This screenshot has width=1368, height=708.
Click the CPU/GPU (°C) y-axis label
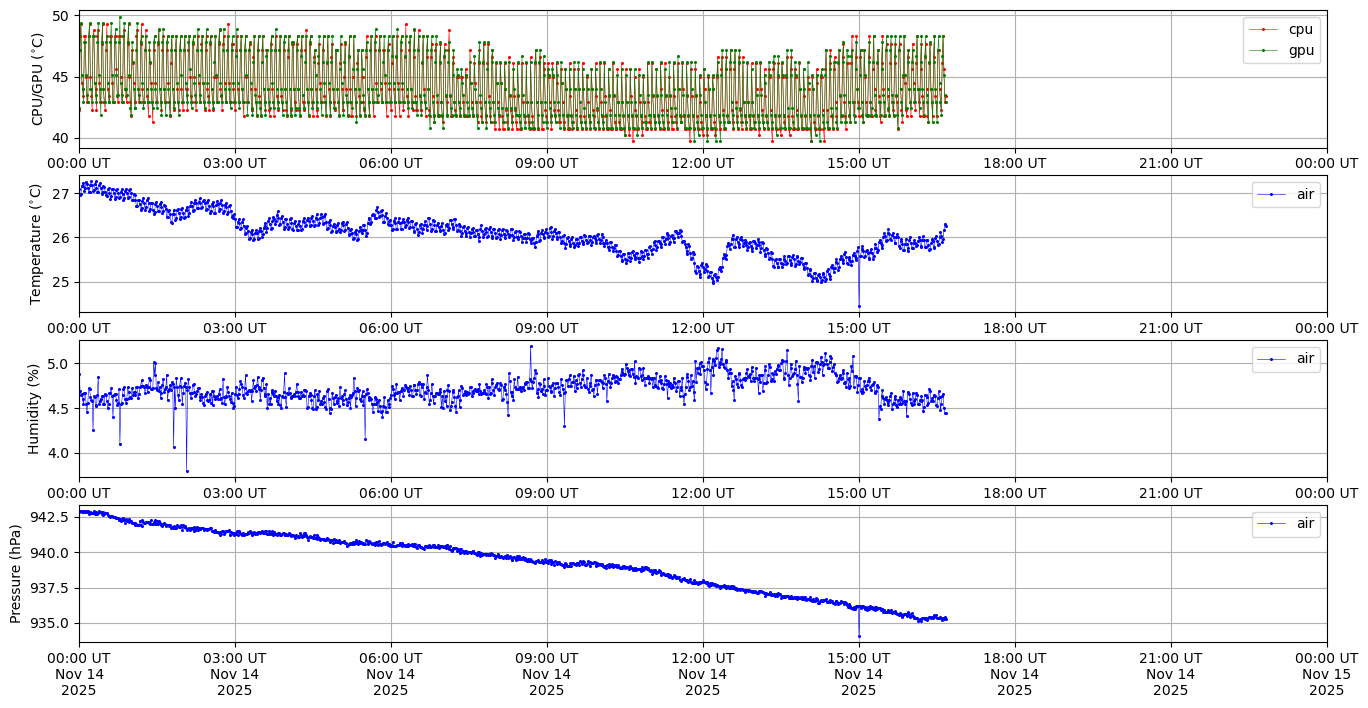coord(37,79)
